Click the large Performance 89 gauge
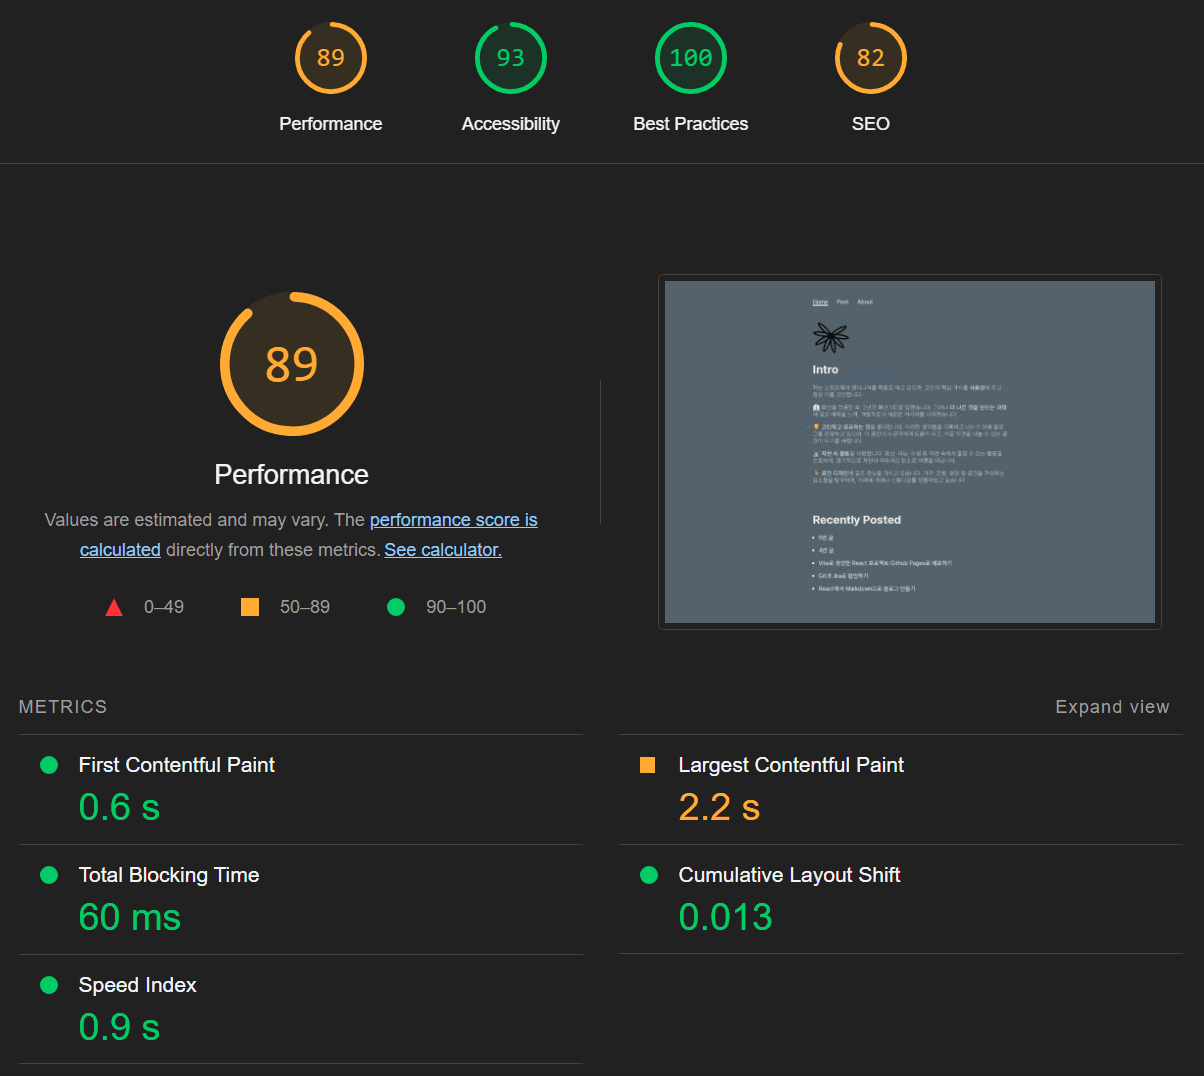 291,364
